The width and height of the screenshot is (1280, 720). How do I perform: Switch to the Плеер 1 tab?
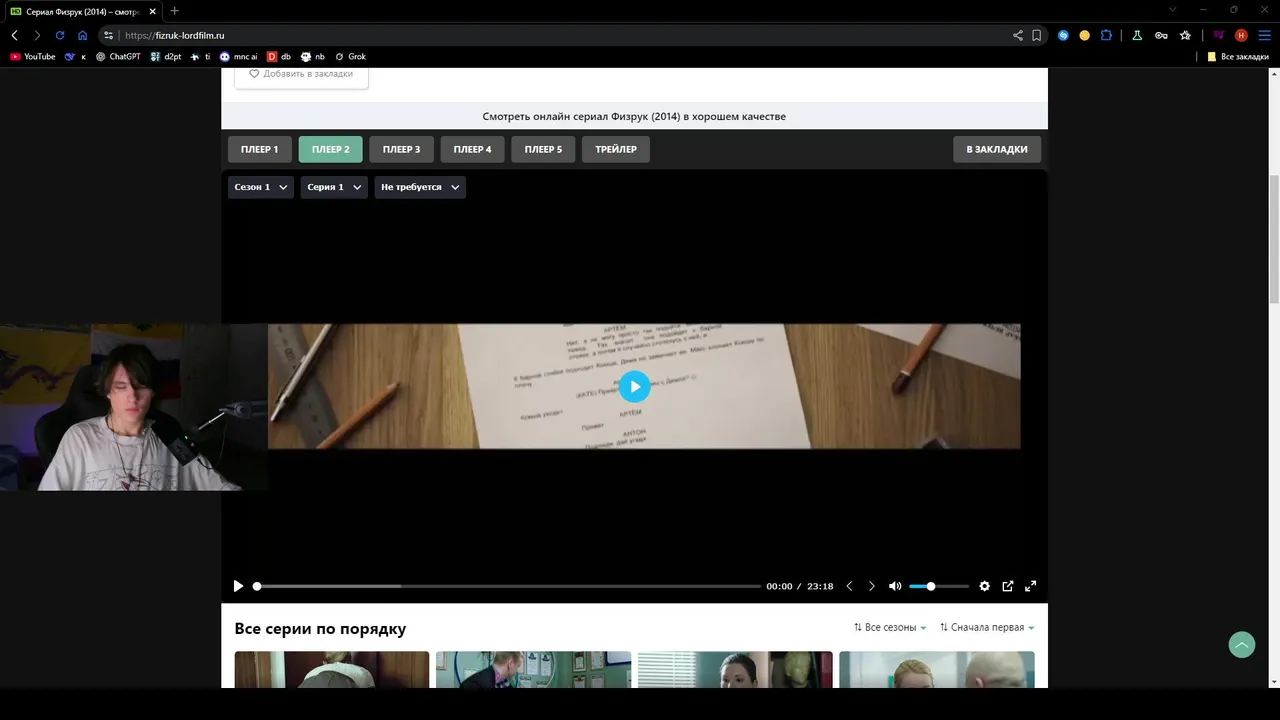pyautogui.click(x=260, y=149)
